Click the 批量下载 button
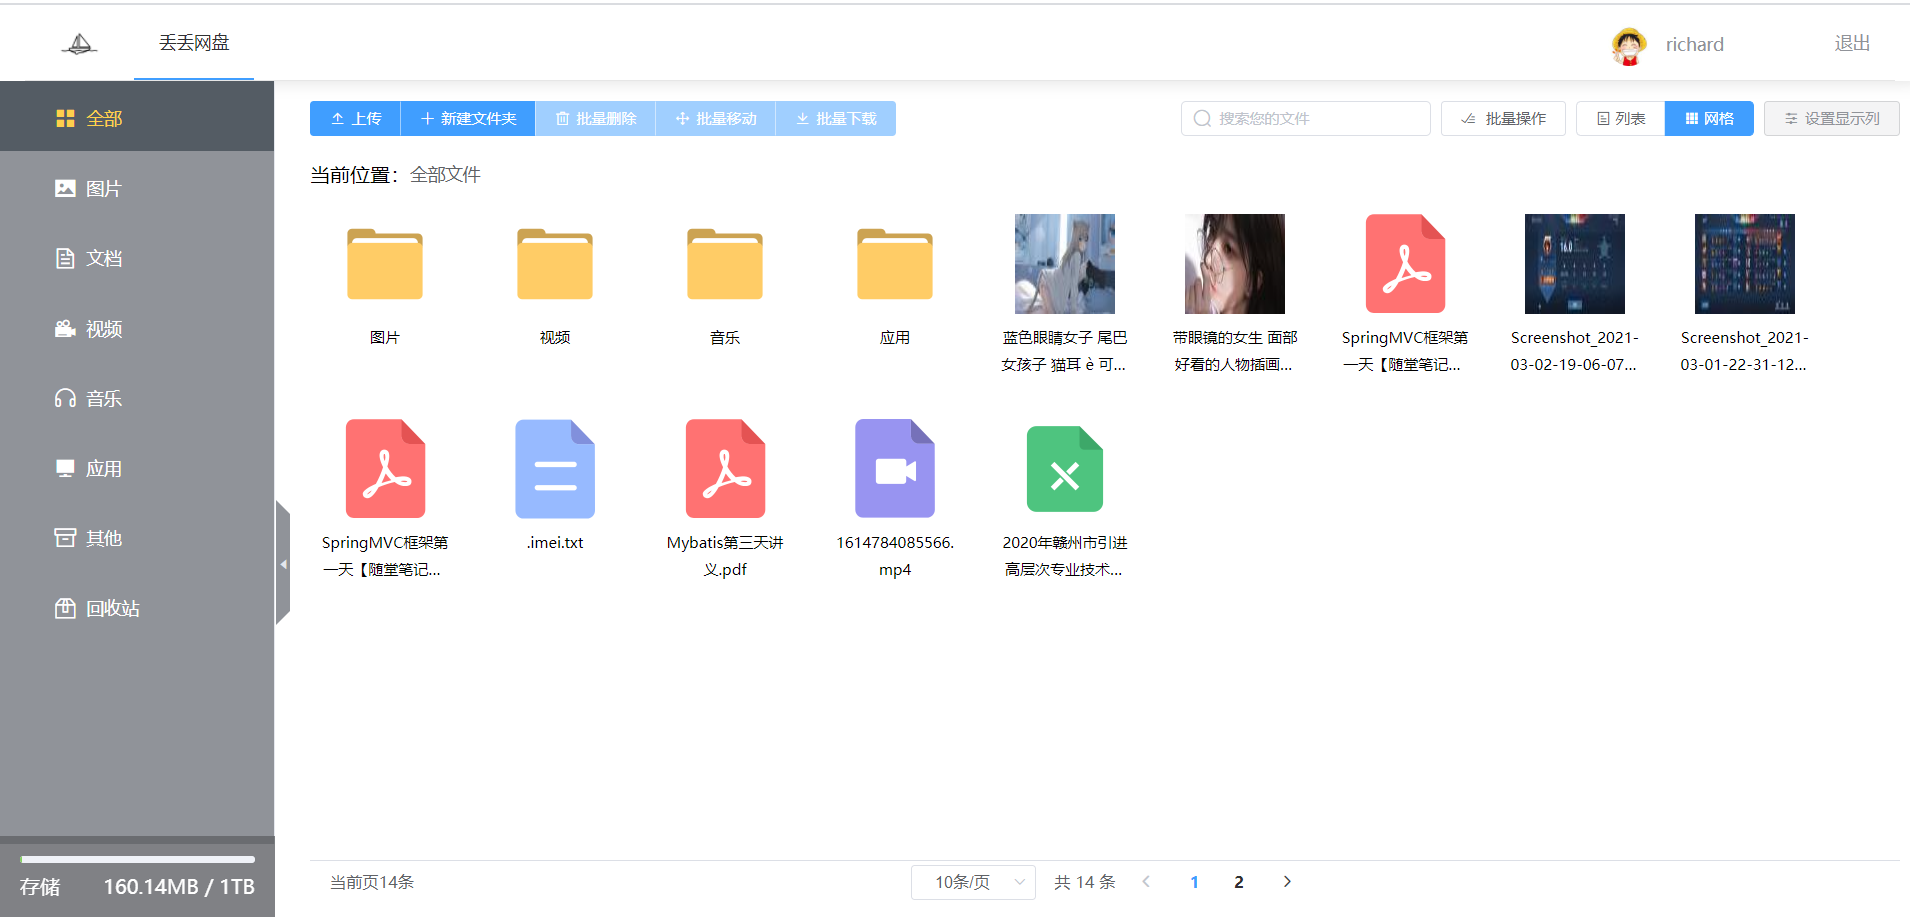This screenshot has height=917, width=1910. pyautogui.click(x=836, y=118)
